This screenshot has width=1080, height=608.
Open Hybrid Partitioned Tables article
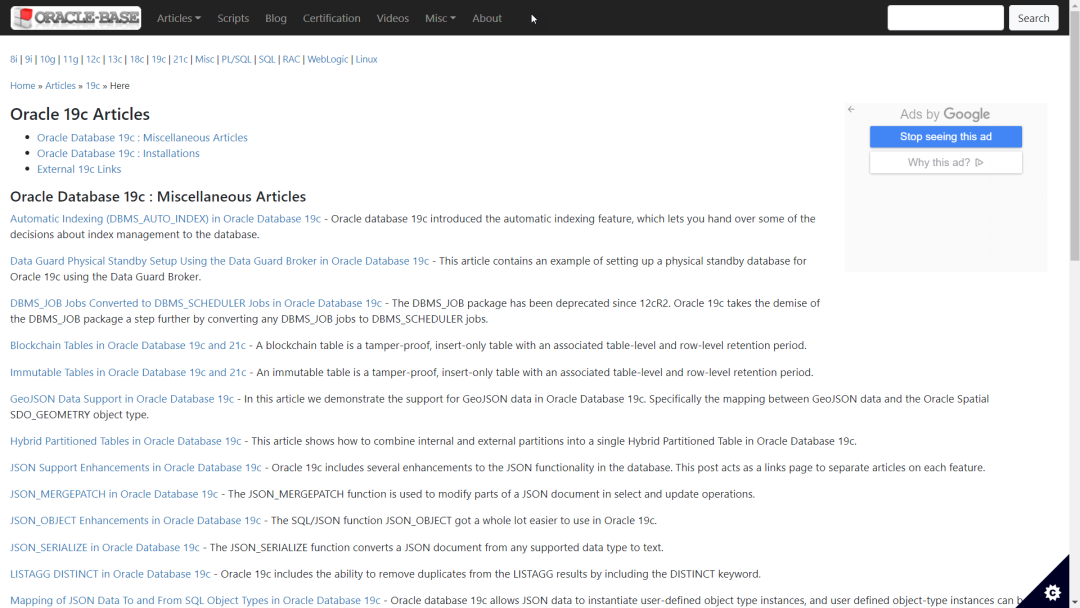pyautogui.click(x=126, y=441)
